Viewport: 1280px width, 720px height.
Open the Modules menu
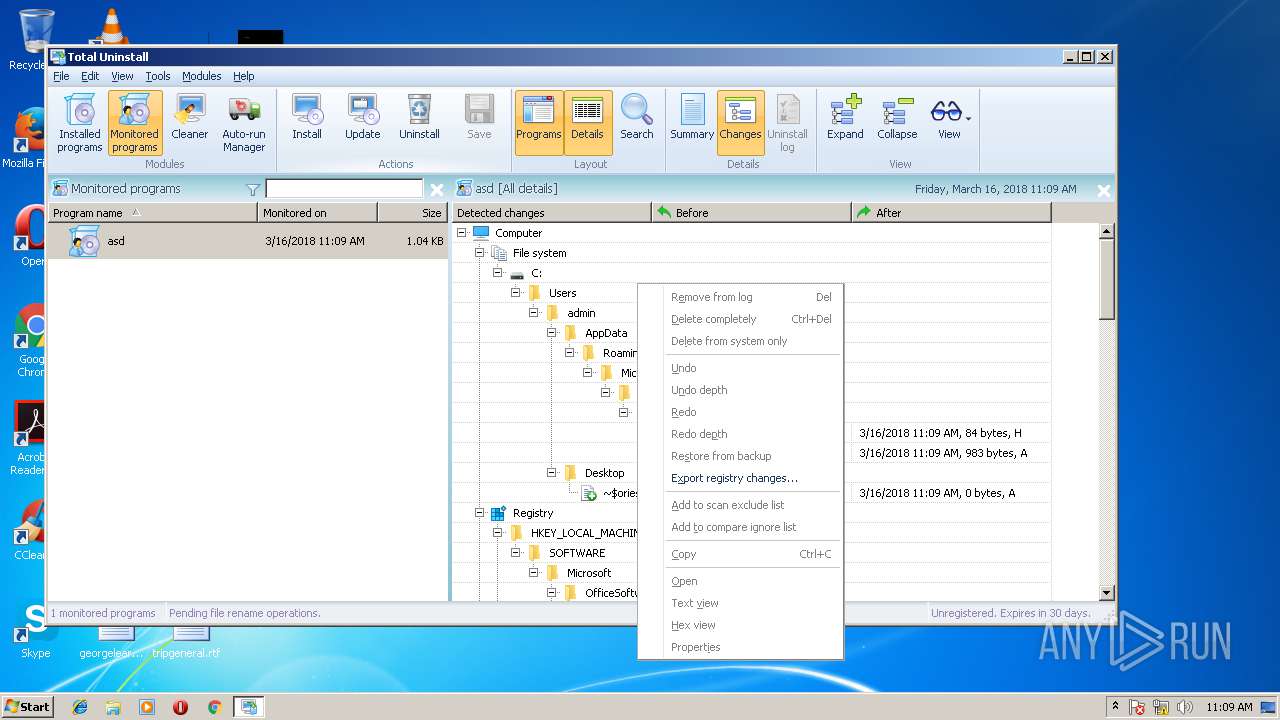(201, 76)
